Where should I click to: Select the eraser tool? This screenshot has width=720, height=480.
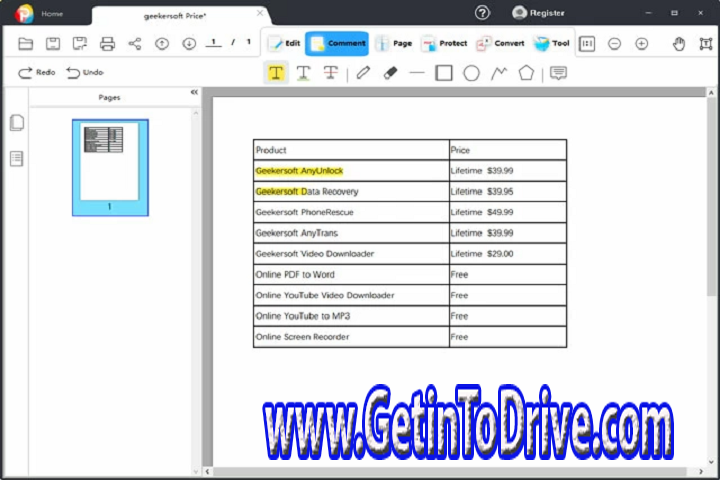390,73
